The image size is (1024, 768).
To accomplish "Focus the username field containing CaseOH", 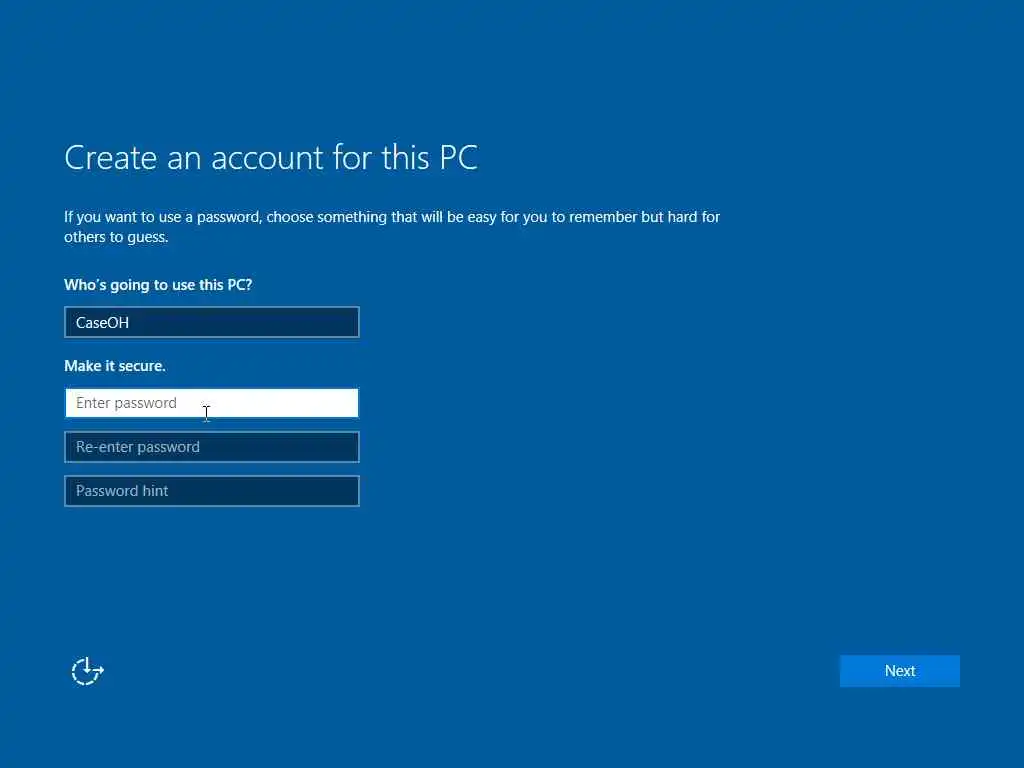I will click(x=212, y=322).
